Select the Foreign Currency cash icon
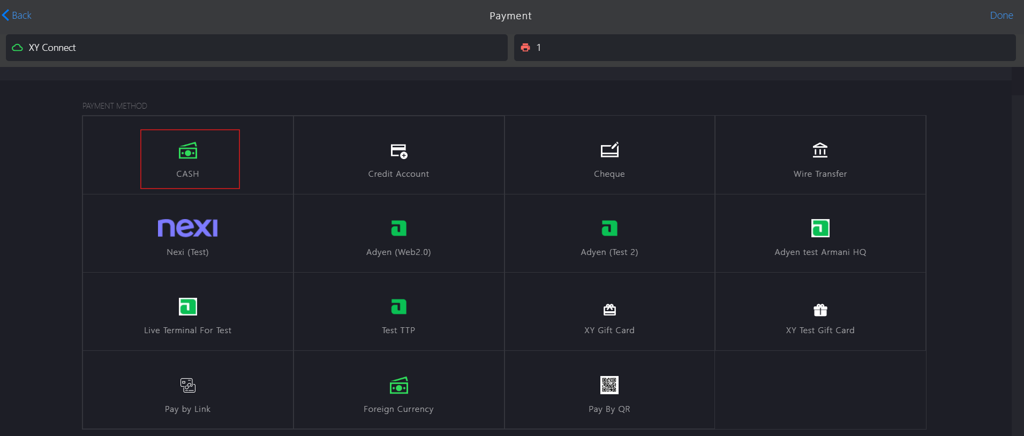1024x436 pixels. pyautogui.click(x=399, y=386)
